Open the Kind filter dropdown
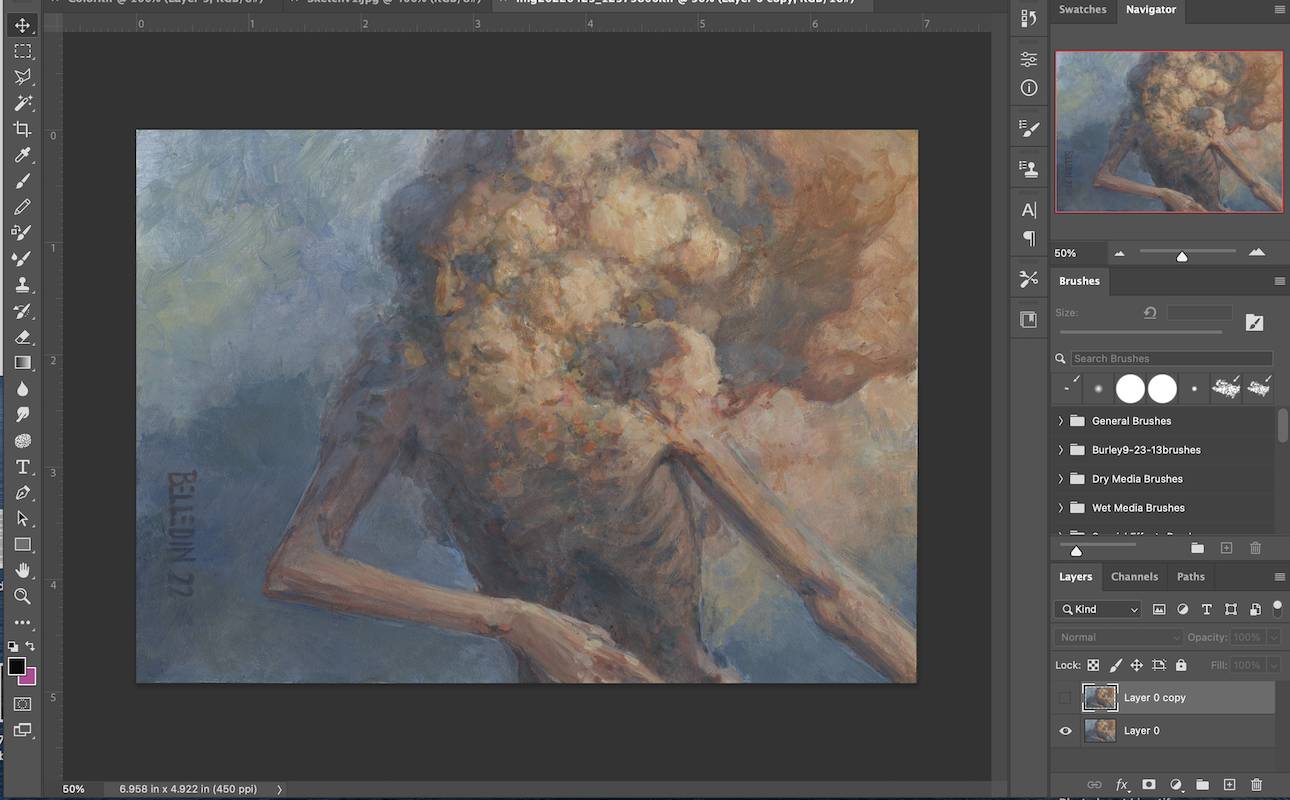The width and height of the screenshot is (1290, 800). point(1098,609)
